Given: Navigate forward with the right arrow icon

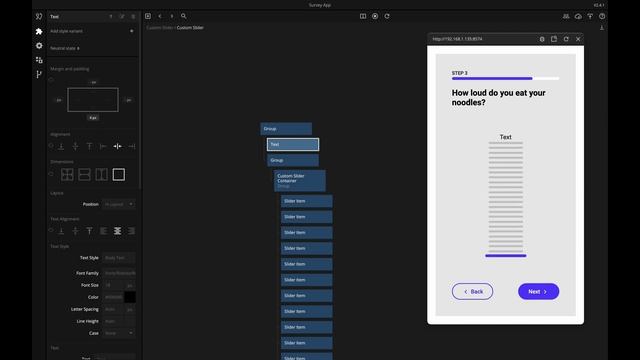Looking at the screenshot, I should click(x=172, y=16).
